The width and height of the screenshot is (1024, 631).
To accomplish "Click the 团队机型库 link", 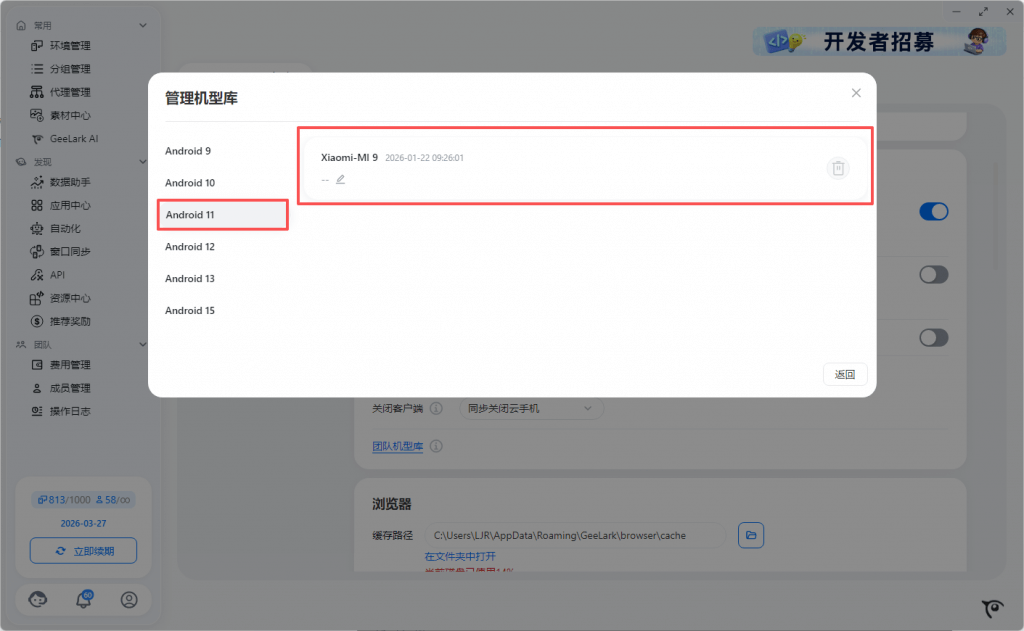I will pyautogui.click(x=398, y=446).
